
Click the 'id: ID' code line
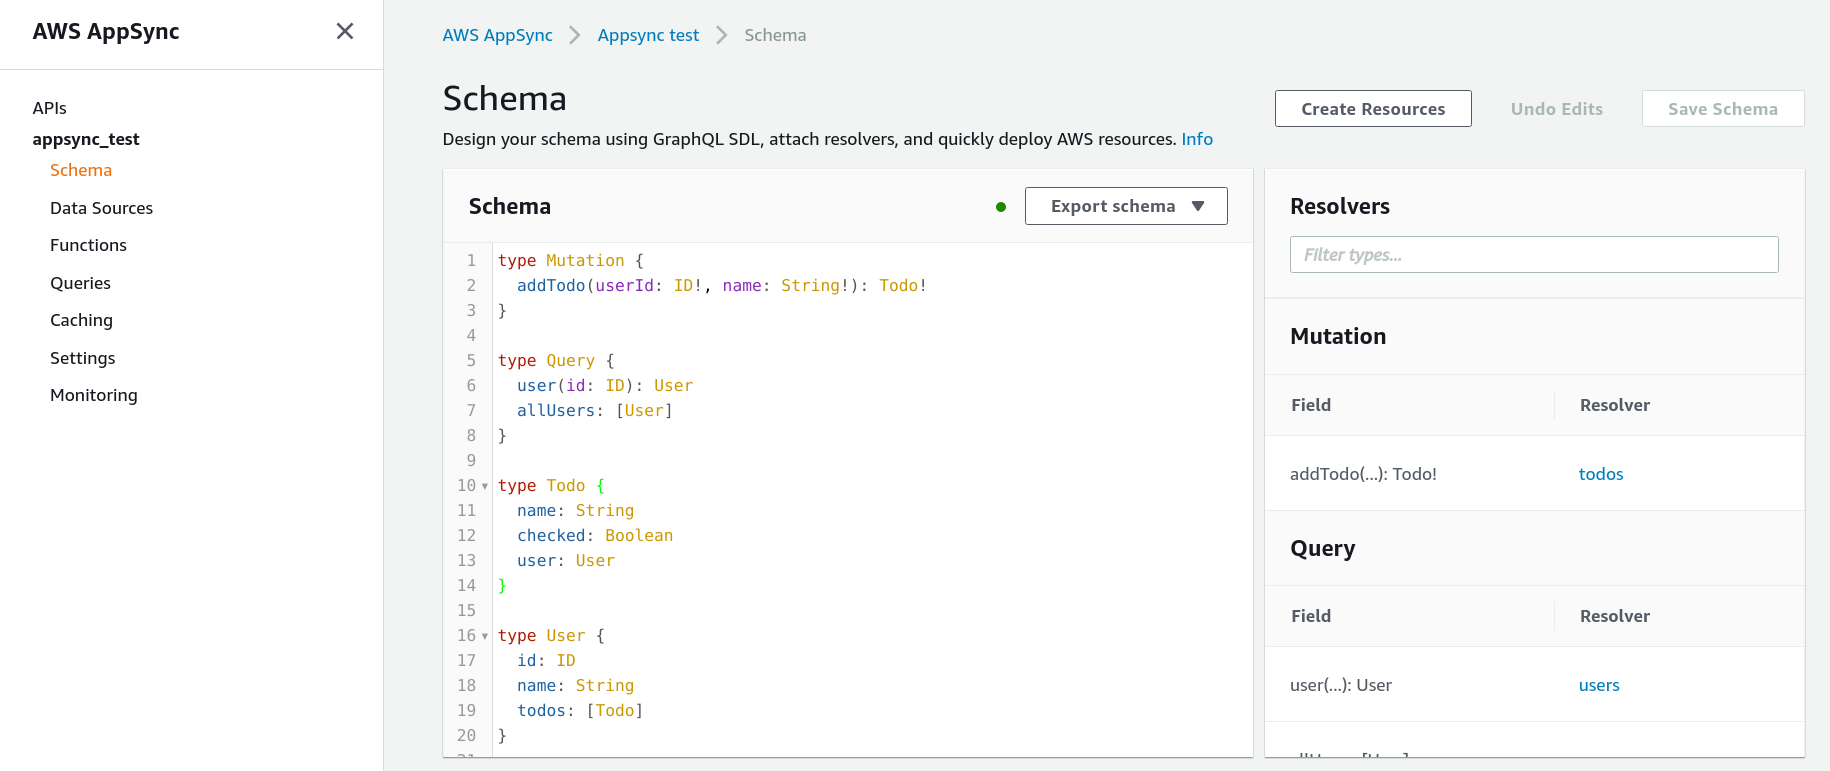[x=546, y=661]
